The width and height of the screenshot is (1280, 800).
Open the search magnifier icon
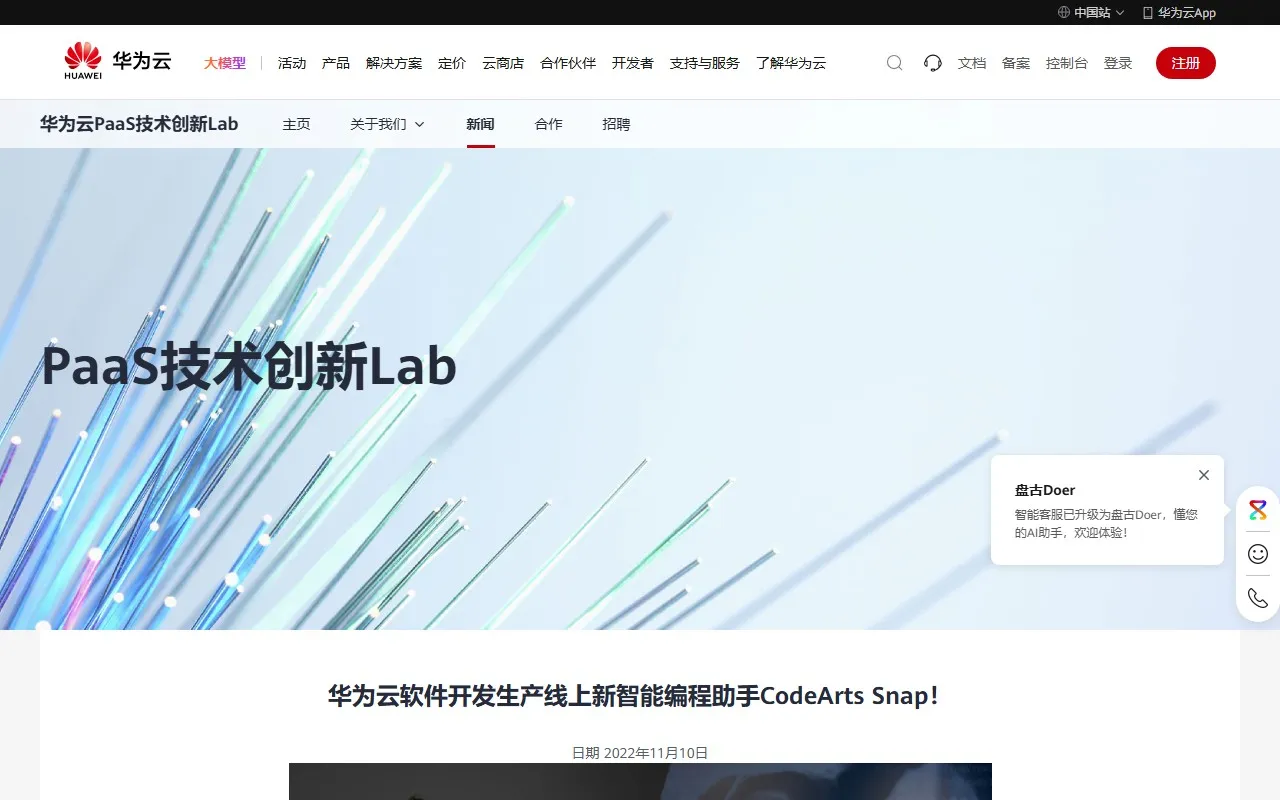[894, 63]
